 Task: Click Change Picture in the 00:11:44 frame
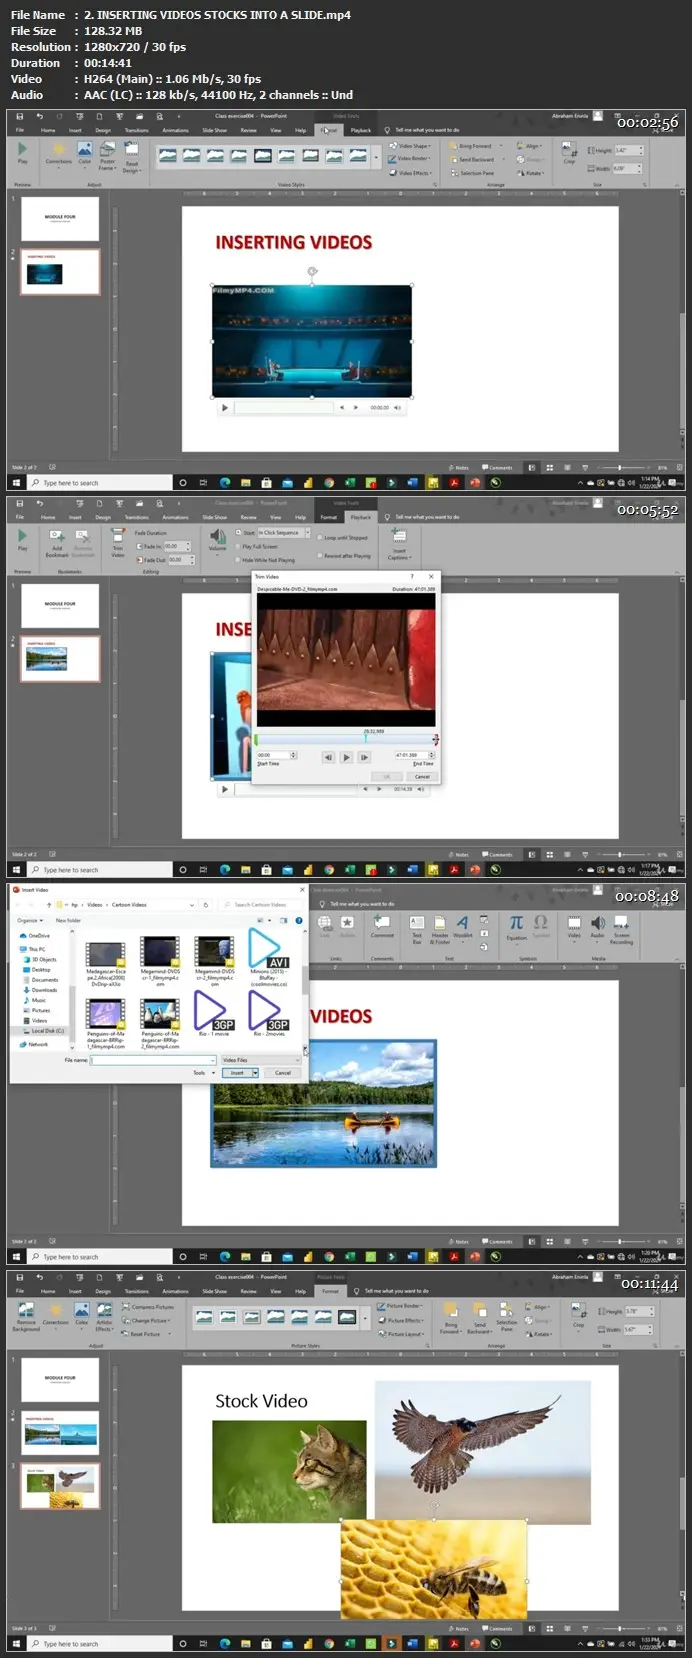pyautogui.click(x=146, y=1320)
